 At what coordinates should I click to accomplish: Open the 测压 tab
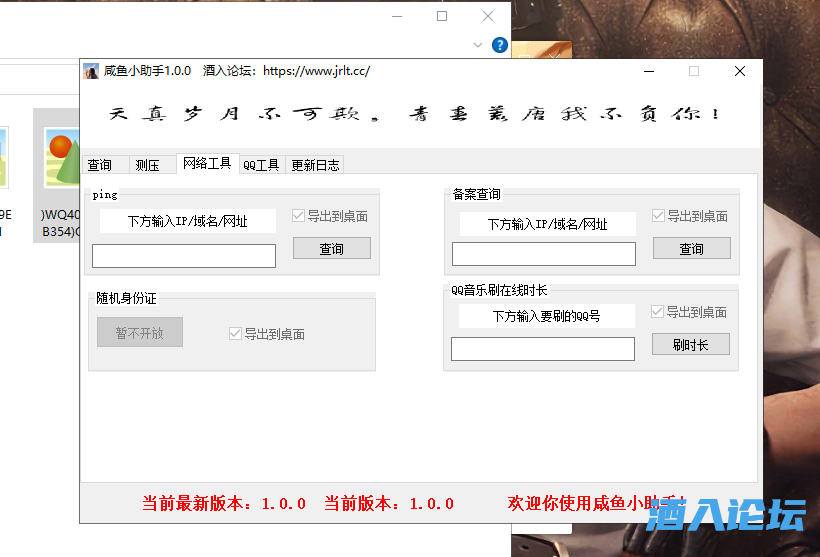pos(147,166)
